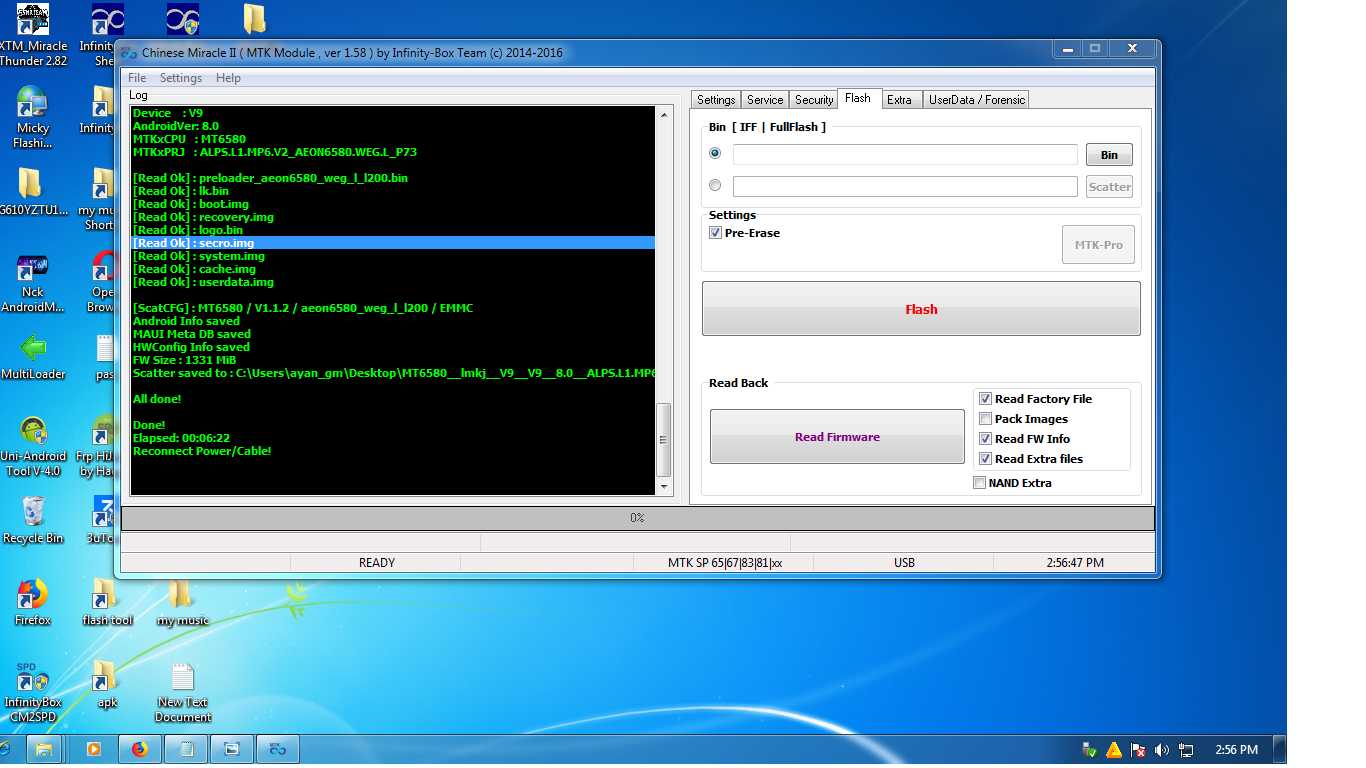Viewport: 1366px width, 768px height.
Task: Toggle the Pre-Erase checkbox
Action: pos(715,233)
